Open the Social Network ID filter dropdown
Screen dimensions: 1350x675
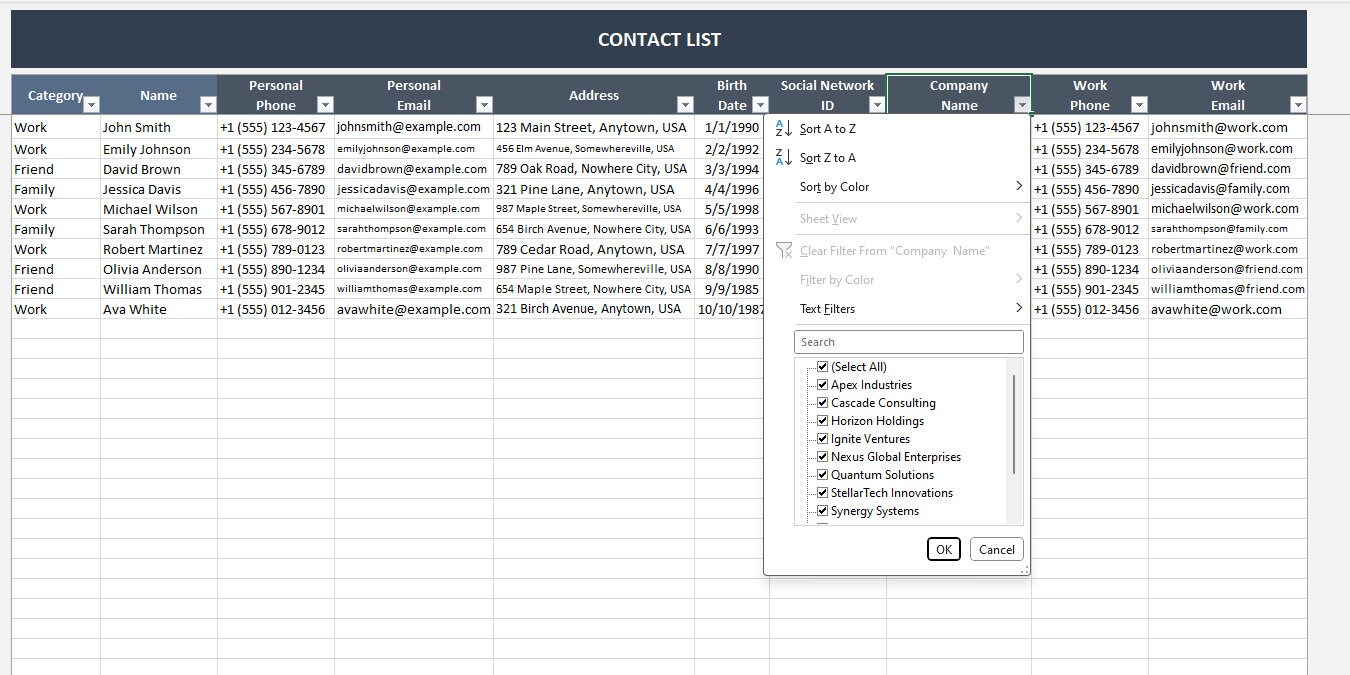pos(876,104)
